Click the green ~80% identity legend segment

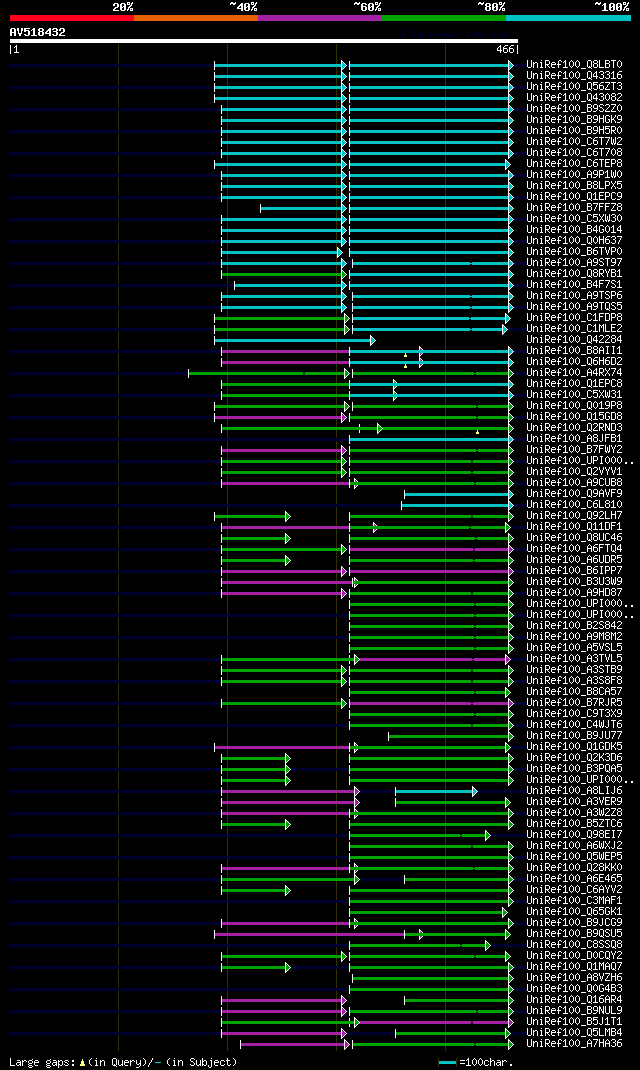pos(444,17)
